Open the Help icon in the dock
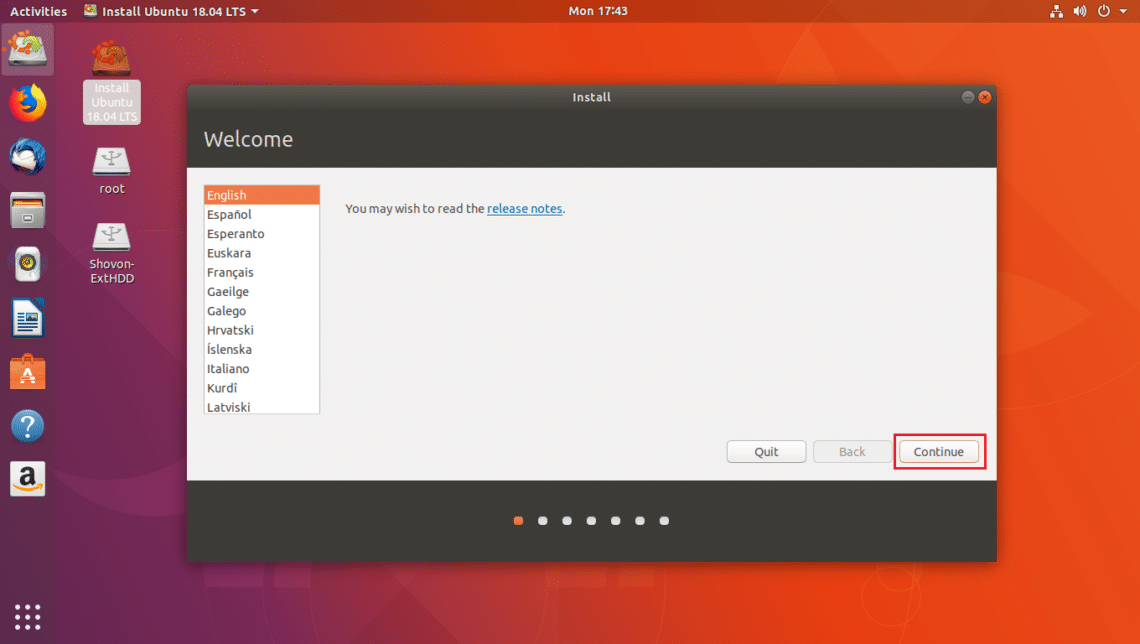Image resolution: width=1140 pixels, height=644 pixels. pyautogui.click(x=28, y=426)
